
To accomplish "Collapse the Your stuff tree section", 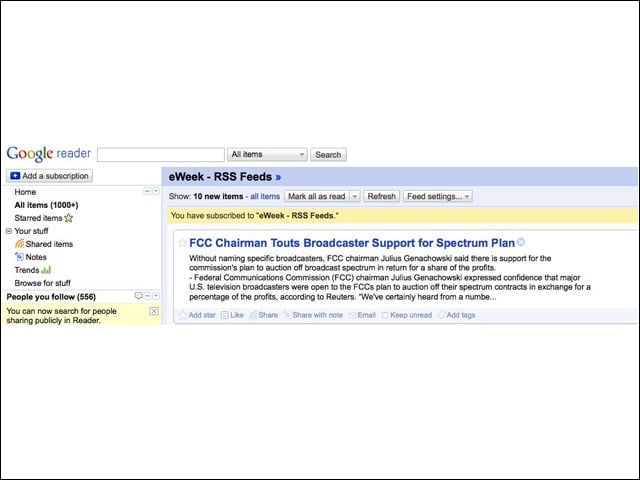I will (9, 231).
